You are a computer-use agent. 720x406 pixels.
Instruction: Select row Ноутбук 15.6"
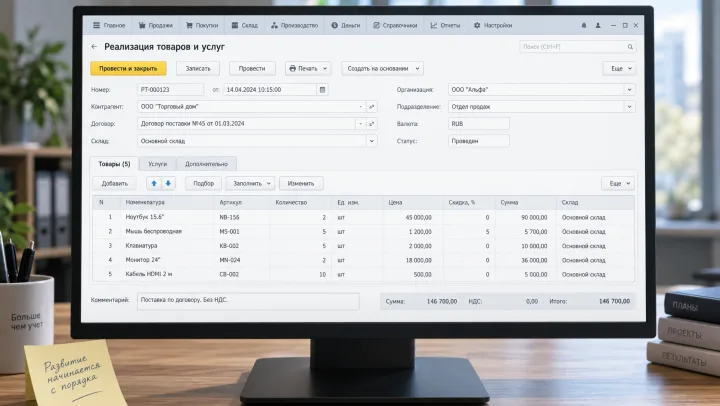pyautogui.click(x=363, y=217)
